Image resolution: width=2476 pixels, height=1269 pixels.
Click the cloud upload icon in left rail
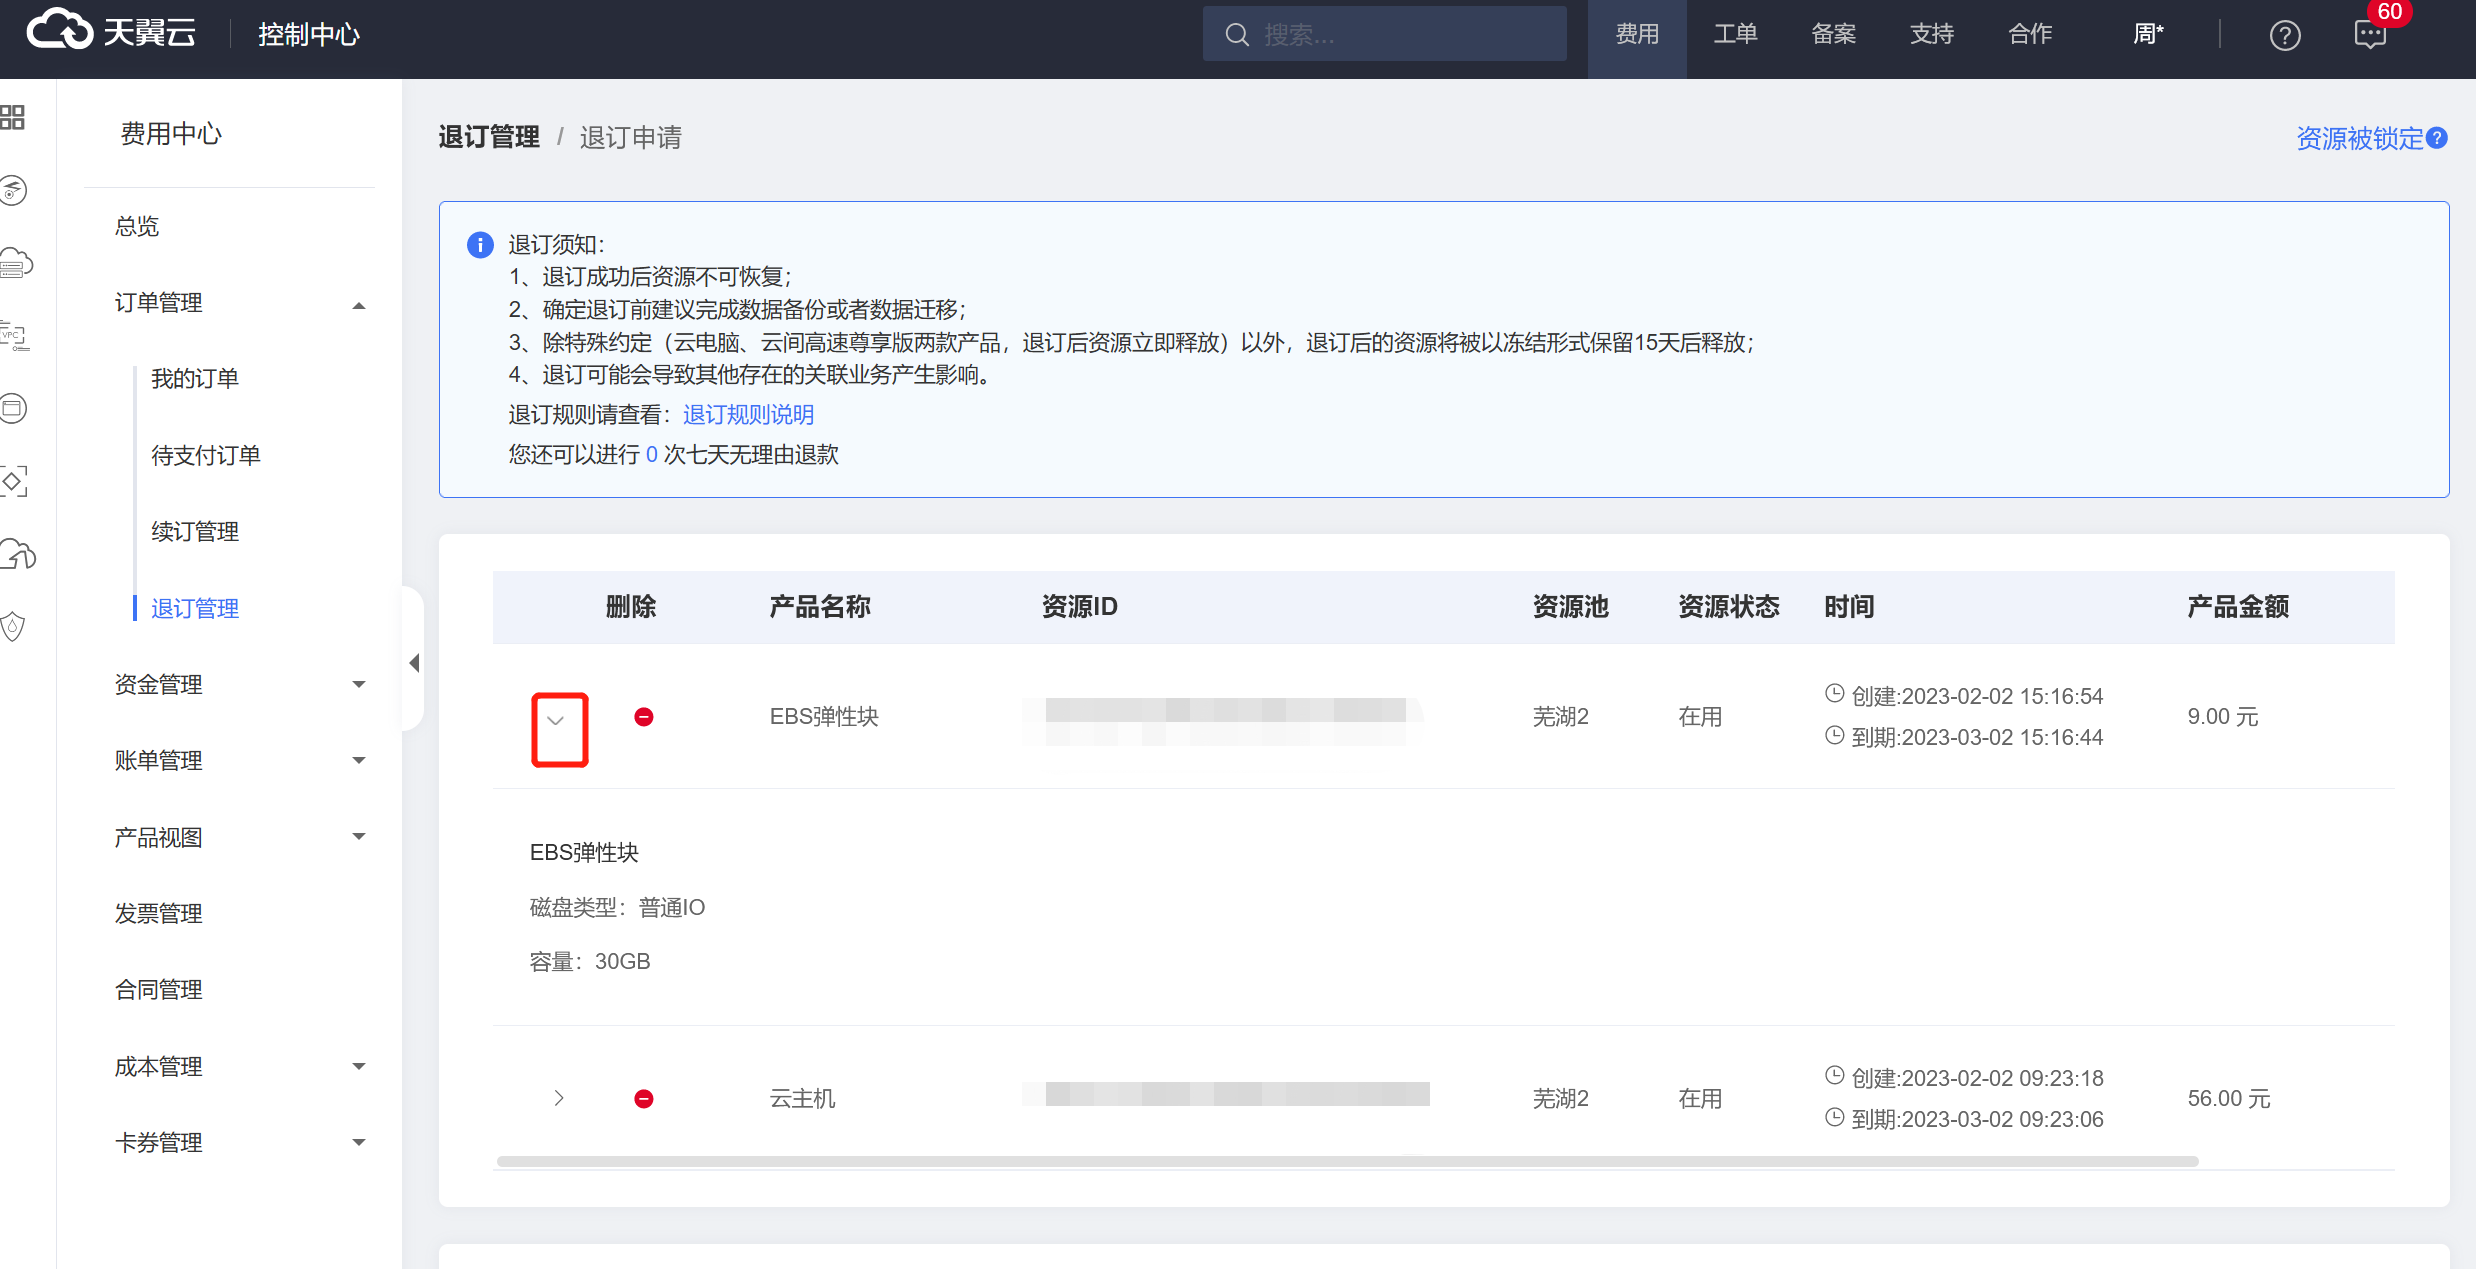(18, 554)
